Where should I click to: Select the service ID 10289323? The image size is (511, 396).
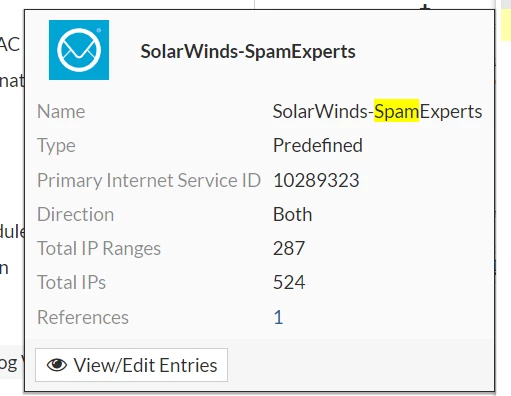click(316, 180)
